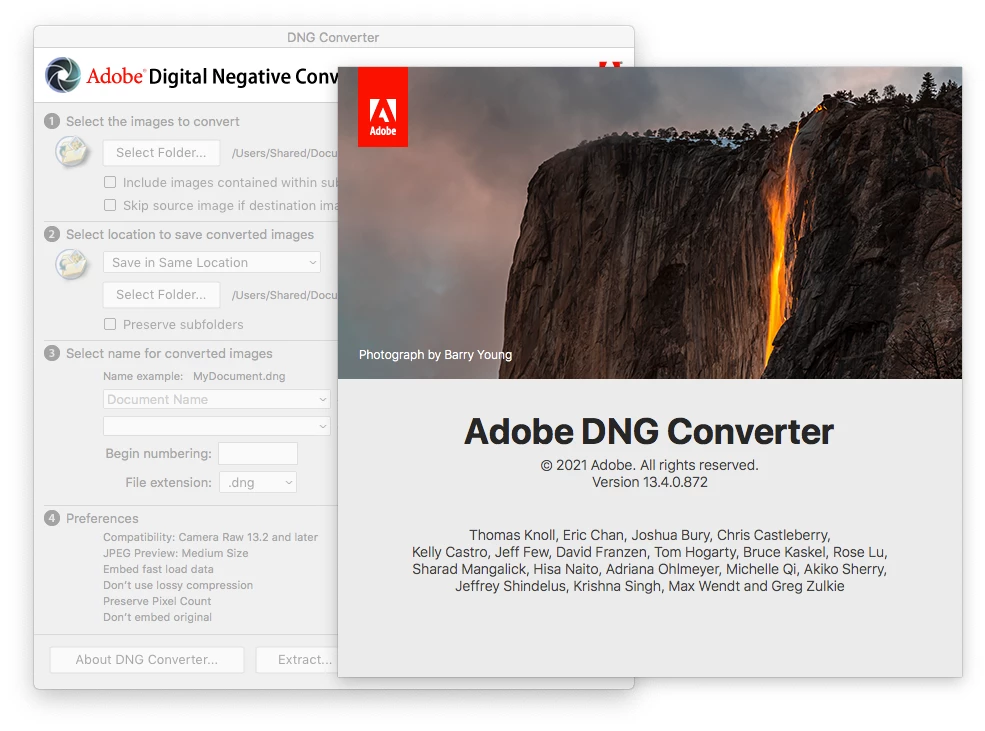Click 'Don't embed original' text

(158, 617)
